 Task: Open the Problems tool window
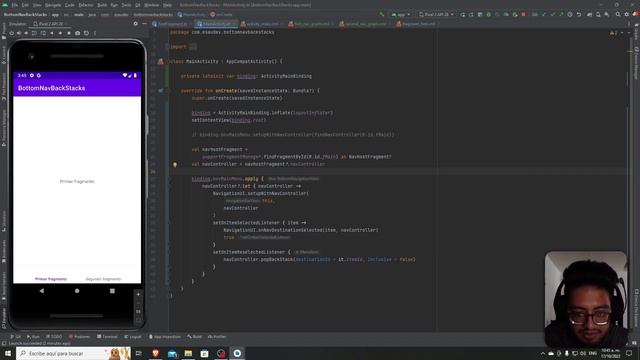tap(79, 337)
